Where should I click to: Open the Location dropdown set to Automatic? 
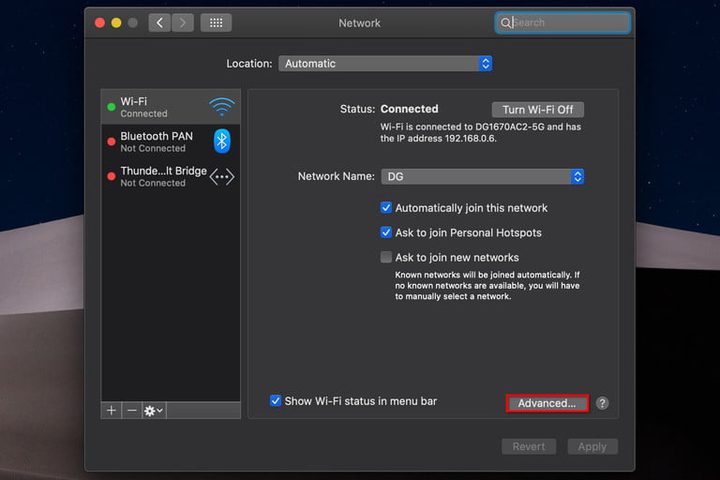pyautogui.click(x=386, y=63)
